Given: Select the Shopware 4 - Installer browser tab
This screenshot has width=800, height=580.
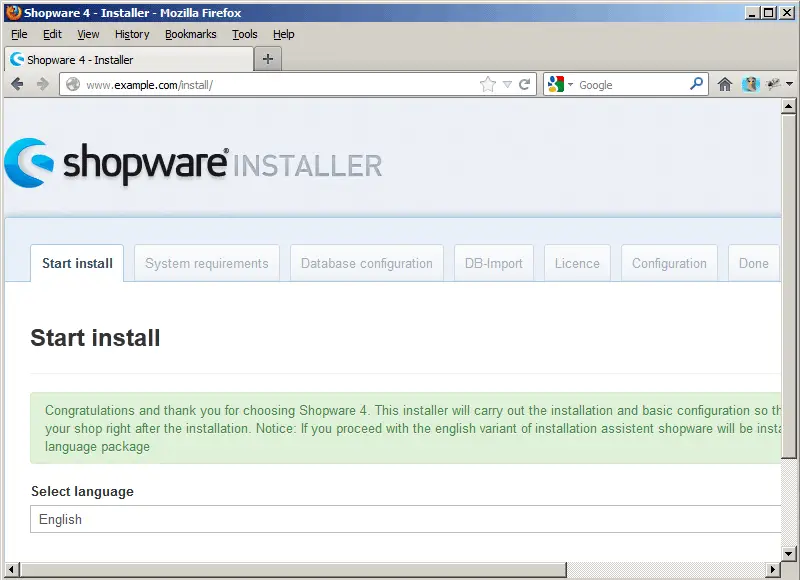Looking at the screenshot, I should click(x=129, y=60).
